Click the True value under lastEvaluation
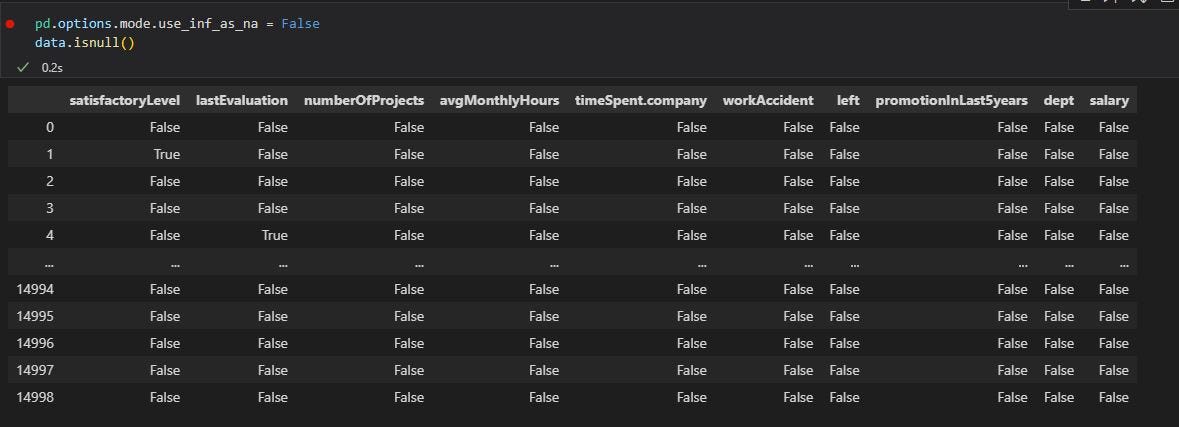This screenshot has width=1179, height=427. pyautogui.click(x=274, y=235)
